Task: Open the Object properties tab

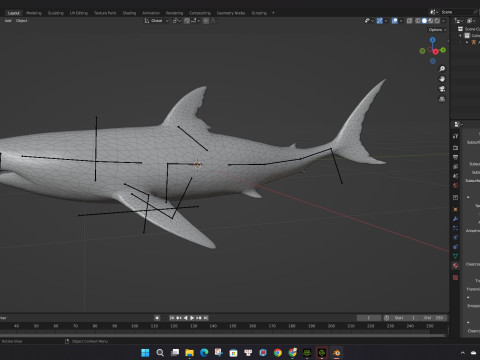Action: [x=456, y=210]
